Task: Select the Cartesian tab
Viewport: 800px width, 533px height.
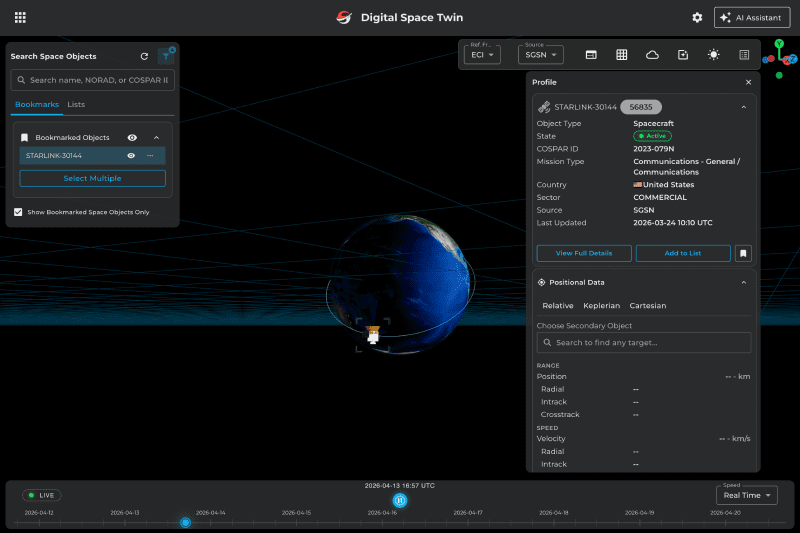Action: pos(647,306)
